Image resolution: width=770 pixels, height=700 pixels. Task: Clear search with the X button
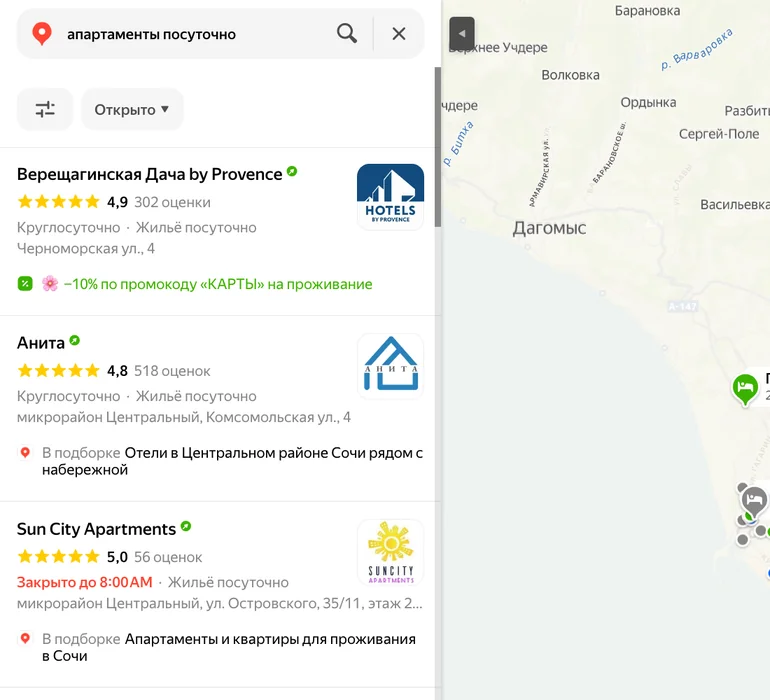(399, 33)
